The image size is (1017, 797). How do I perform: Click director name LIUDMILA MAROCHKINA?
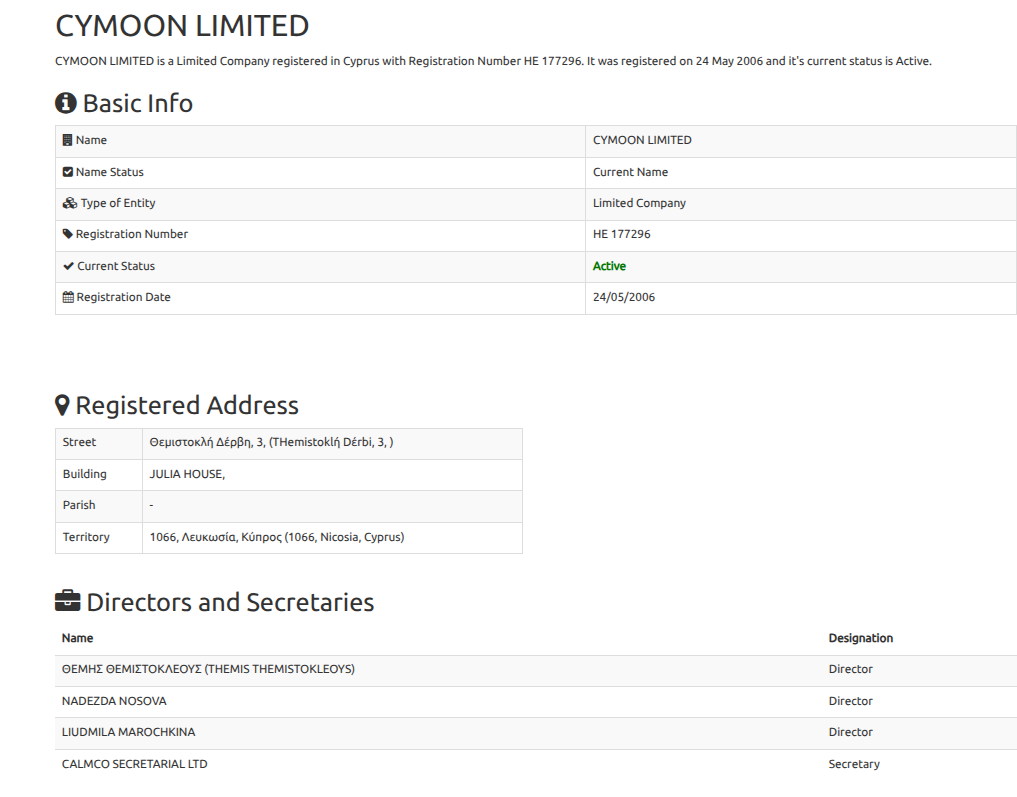coord(128,732)
